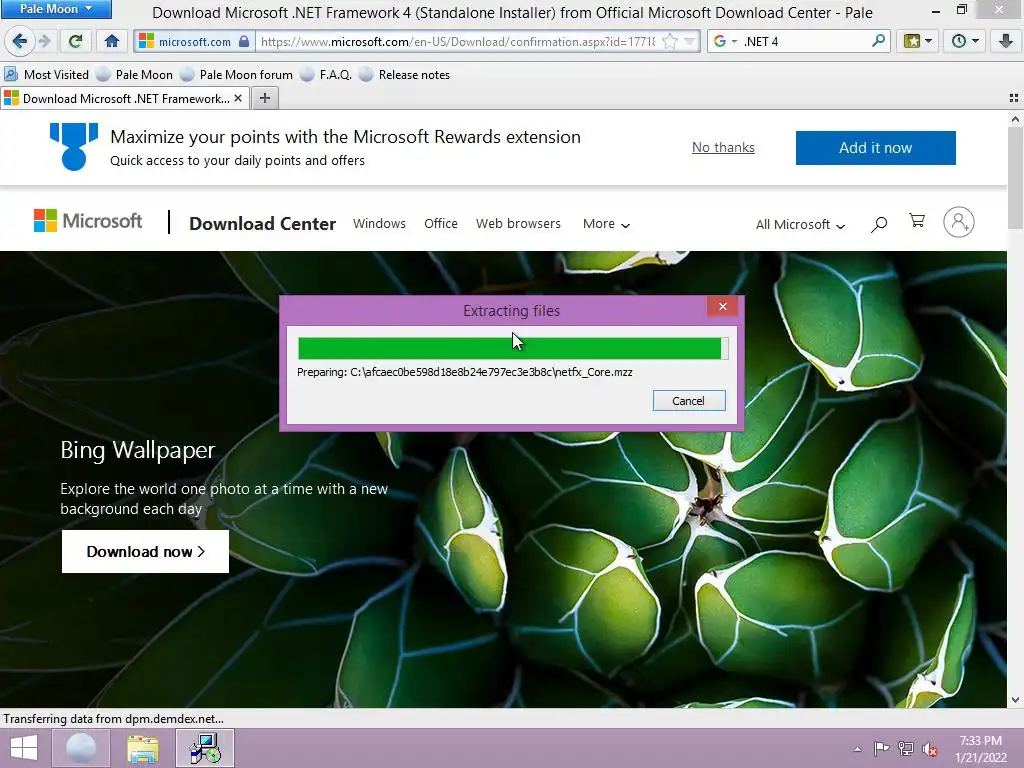Run the search with magnifier icon
1024x768 pixels.
(878, 41)
